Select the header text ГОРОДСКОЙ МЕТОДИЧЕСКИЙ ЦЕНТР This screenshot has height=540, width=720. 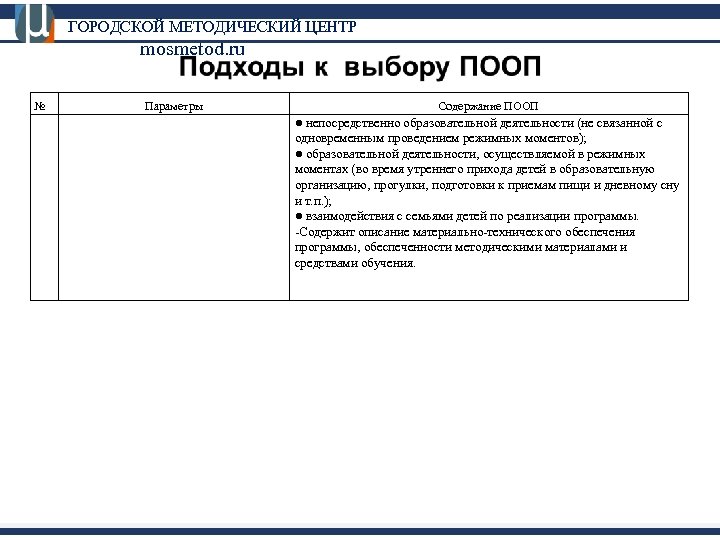(212, 27)
